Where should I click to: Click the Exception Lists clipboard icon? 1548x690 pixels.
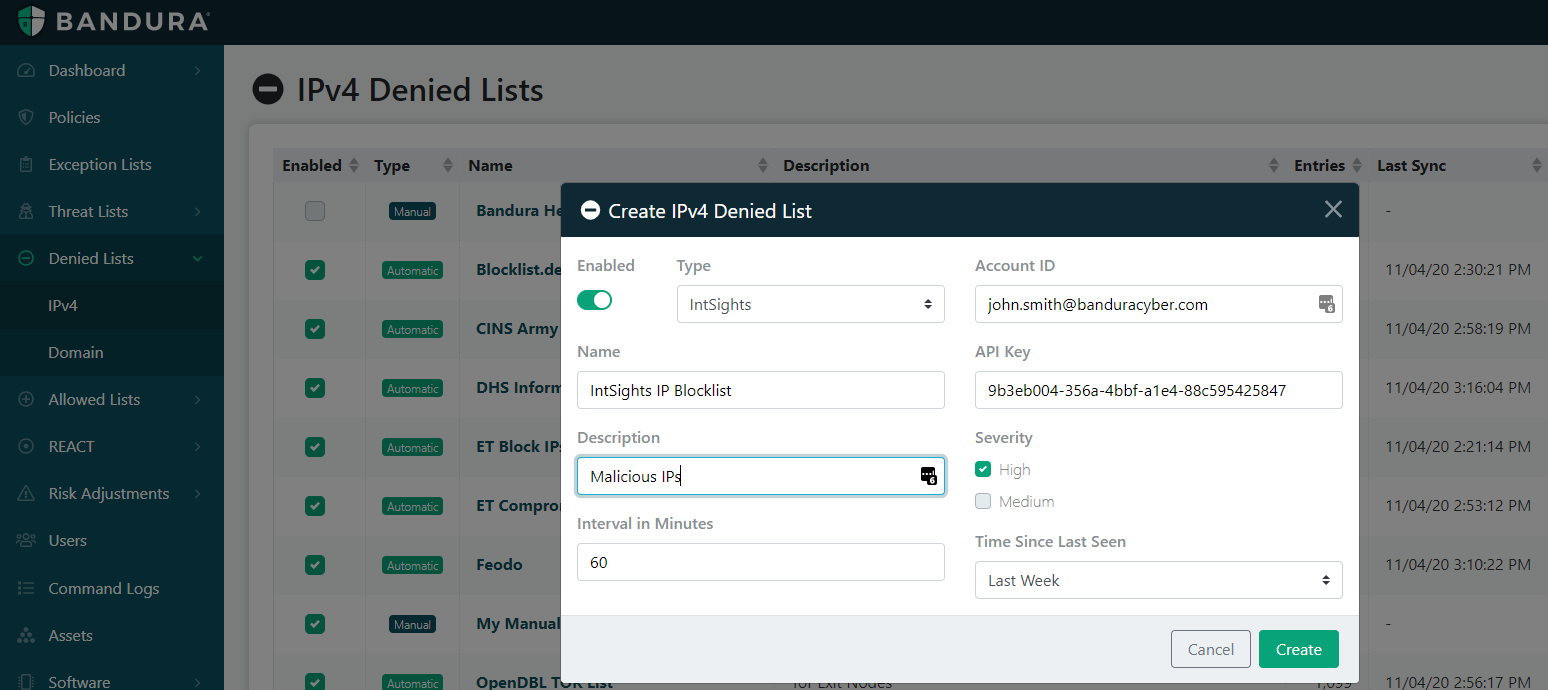tap(27, 165)
